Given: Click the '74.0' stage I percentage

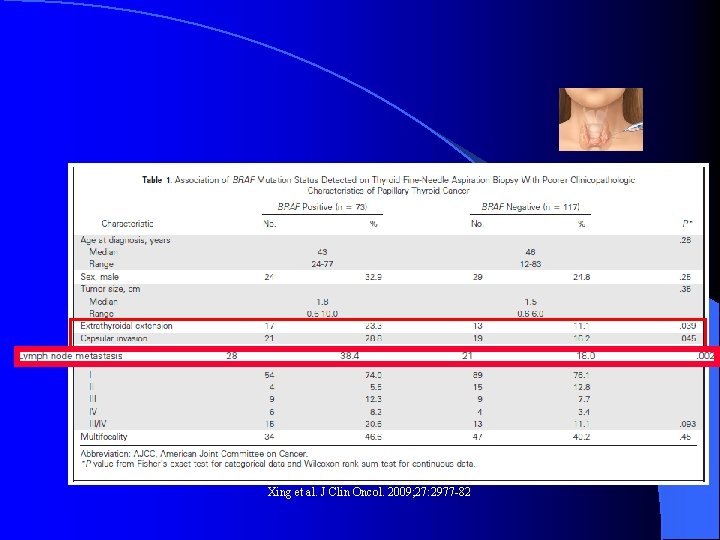Looking at the screenshot, I should [373, 375].
